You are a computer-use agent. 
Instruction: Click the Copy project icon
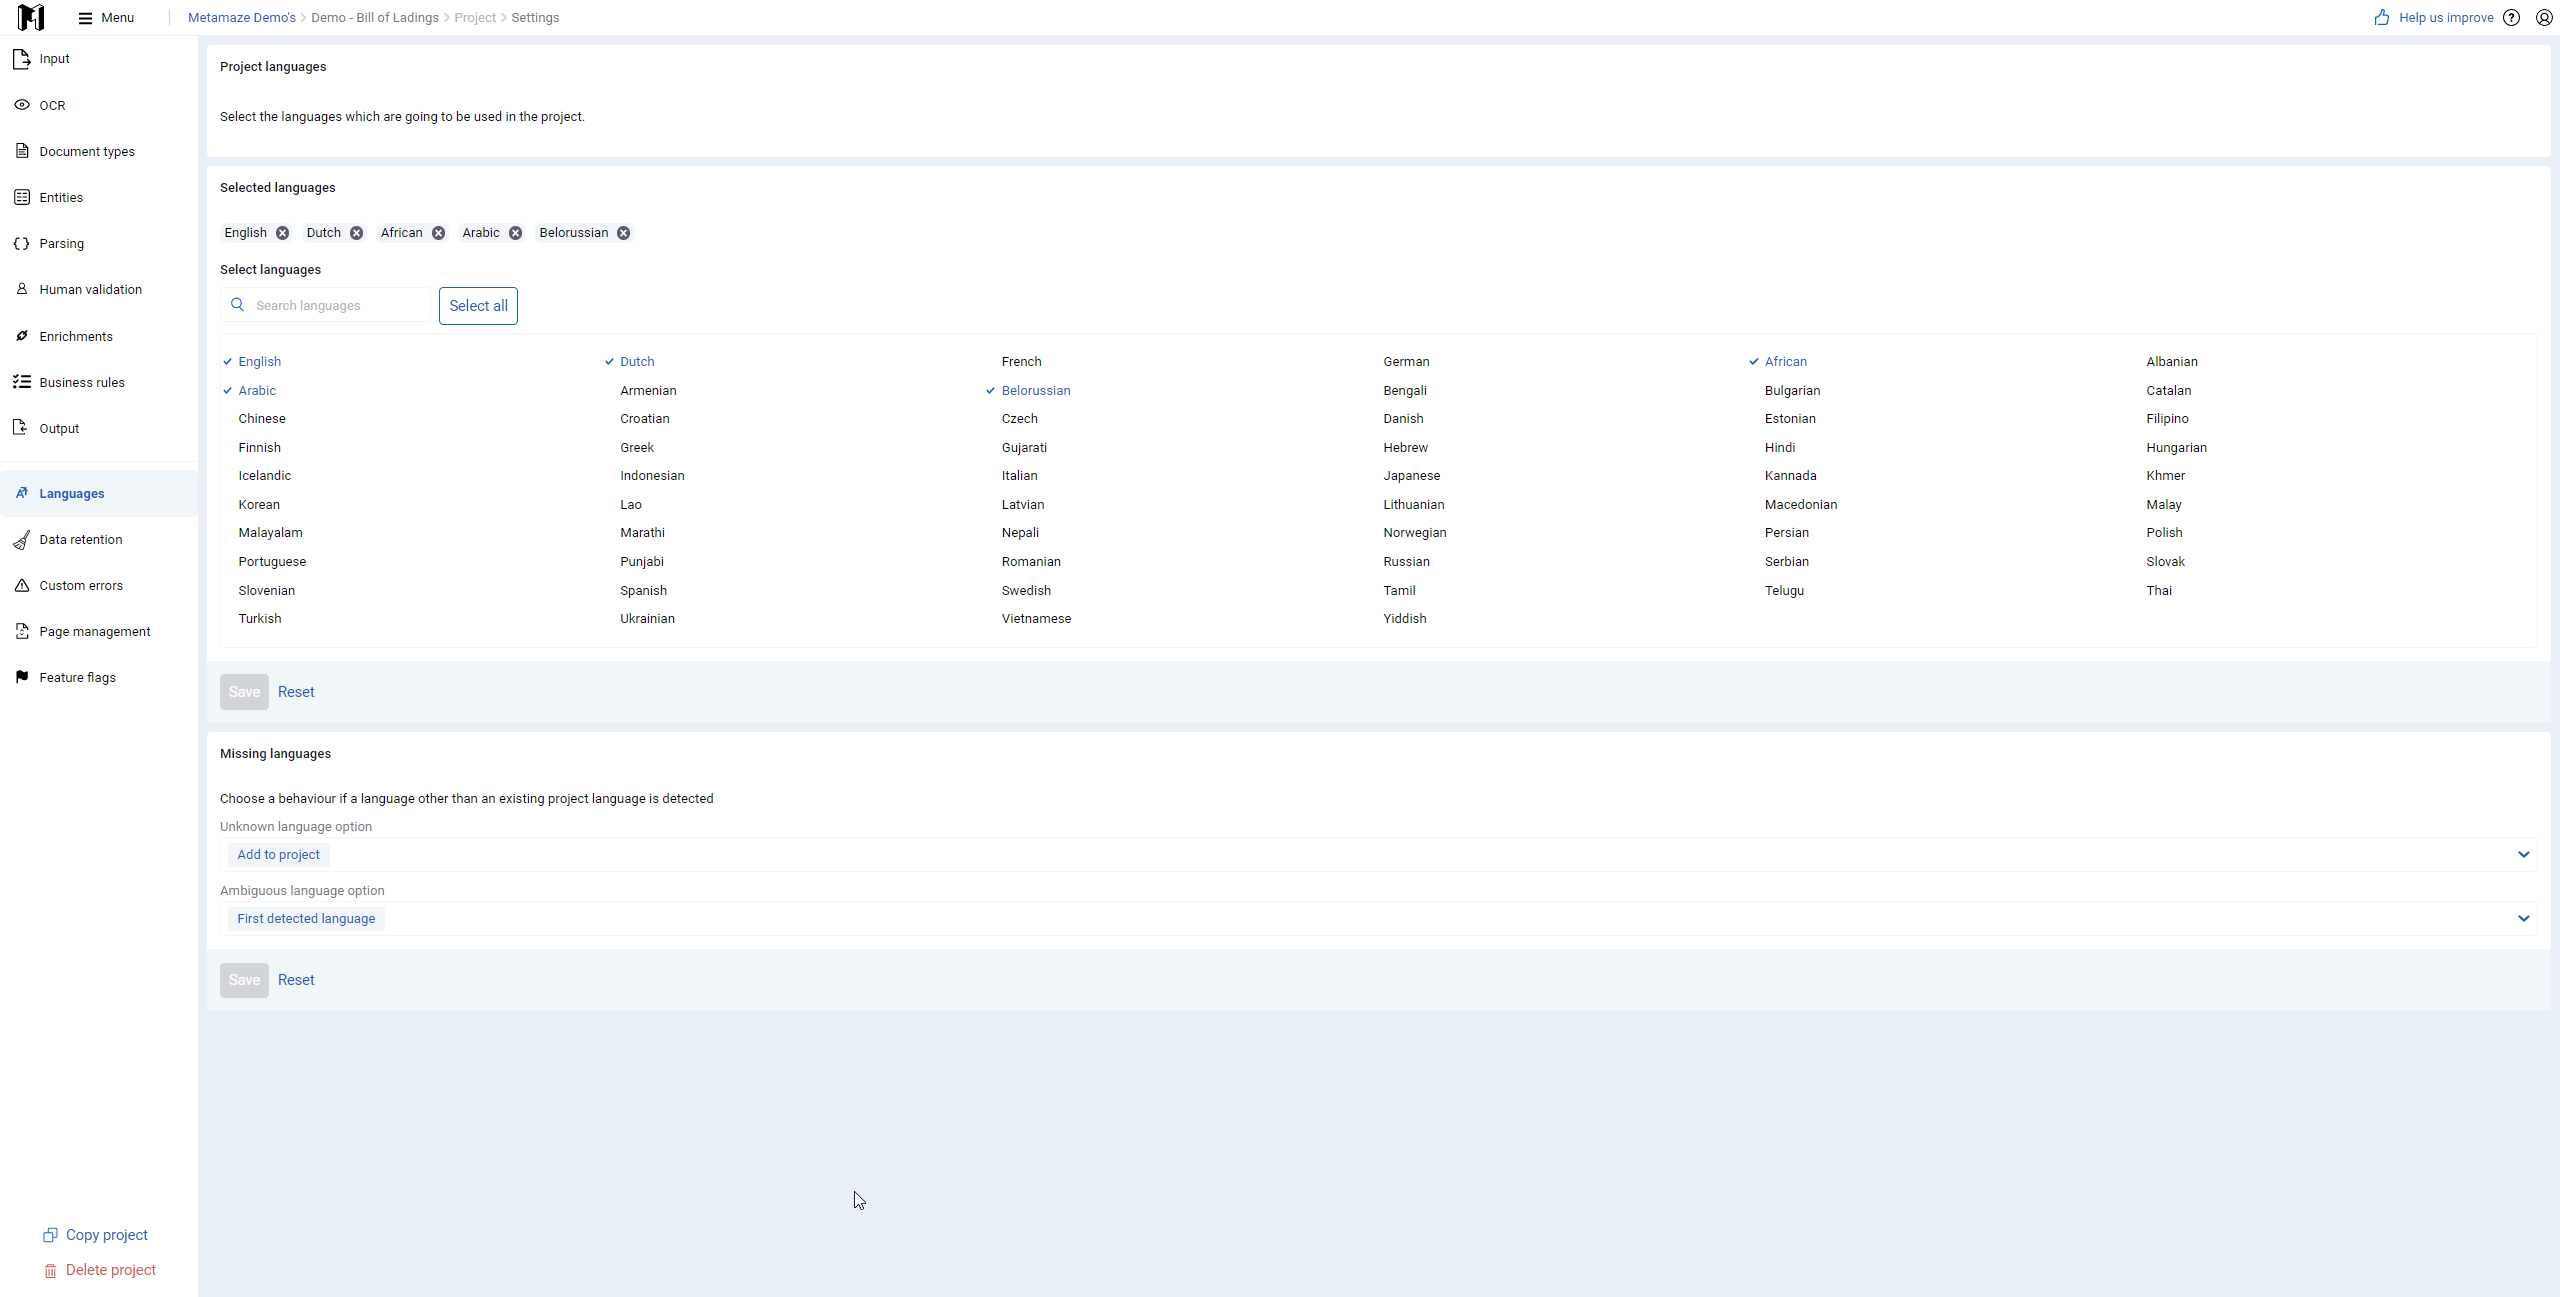[50, 1235]
